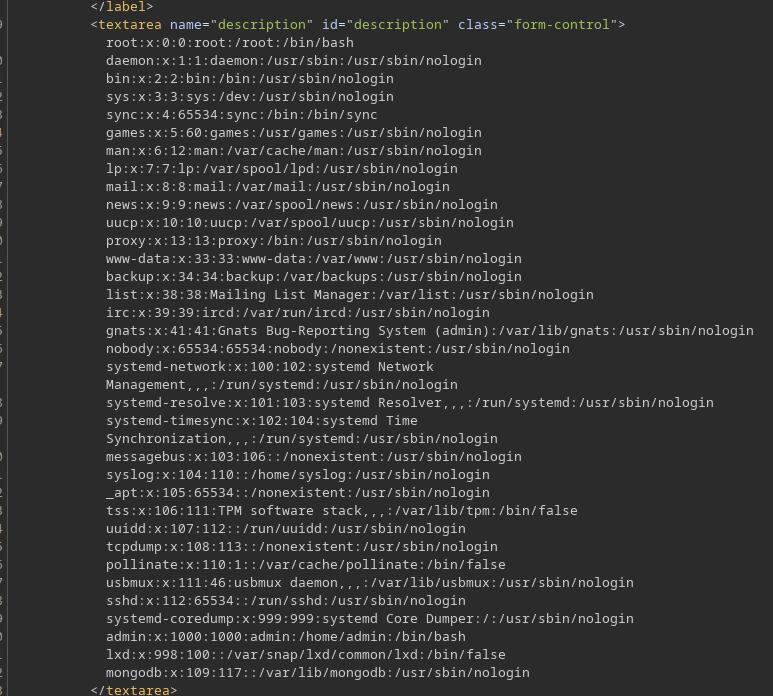Click the messagebus:x:103:106 line
Viewport: 773px width, 696px height.
click(314, 457)
